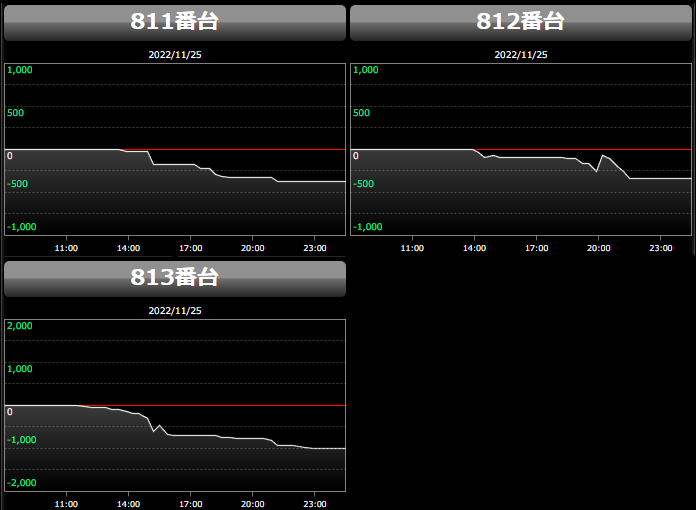696x510 pixels.
Task: Click the 2022/11/25 date above 811 chart
Action: tap(175, 55)
